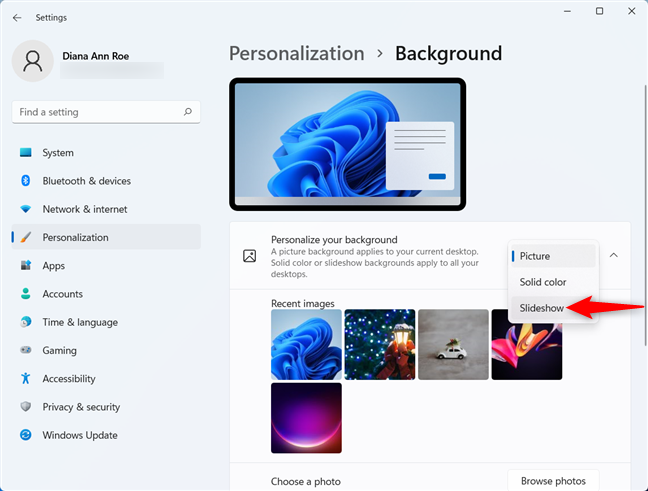Click the desktop background preview
This screenshot has height=491, width=648.
(x=348, y=144)
